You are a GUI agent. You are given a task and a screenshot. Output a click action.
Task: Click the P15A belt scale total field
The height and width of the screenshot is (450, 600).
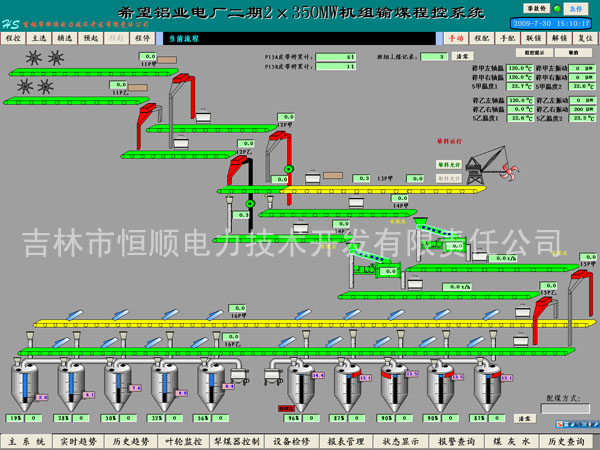pos(336,57)
